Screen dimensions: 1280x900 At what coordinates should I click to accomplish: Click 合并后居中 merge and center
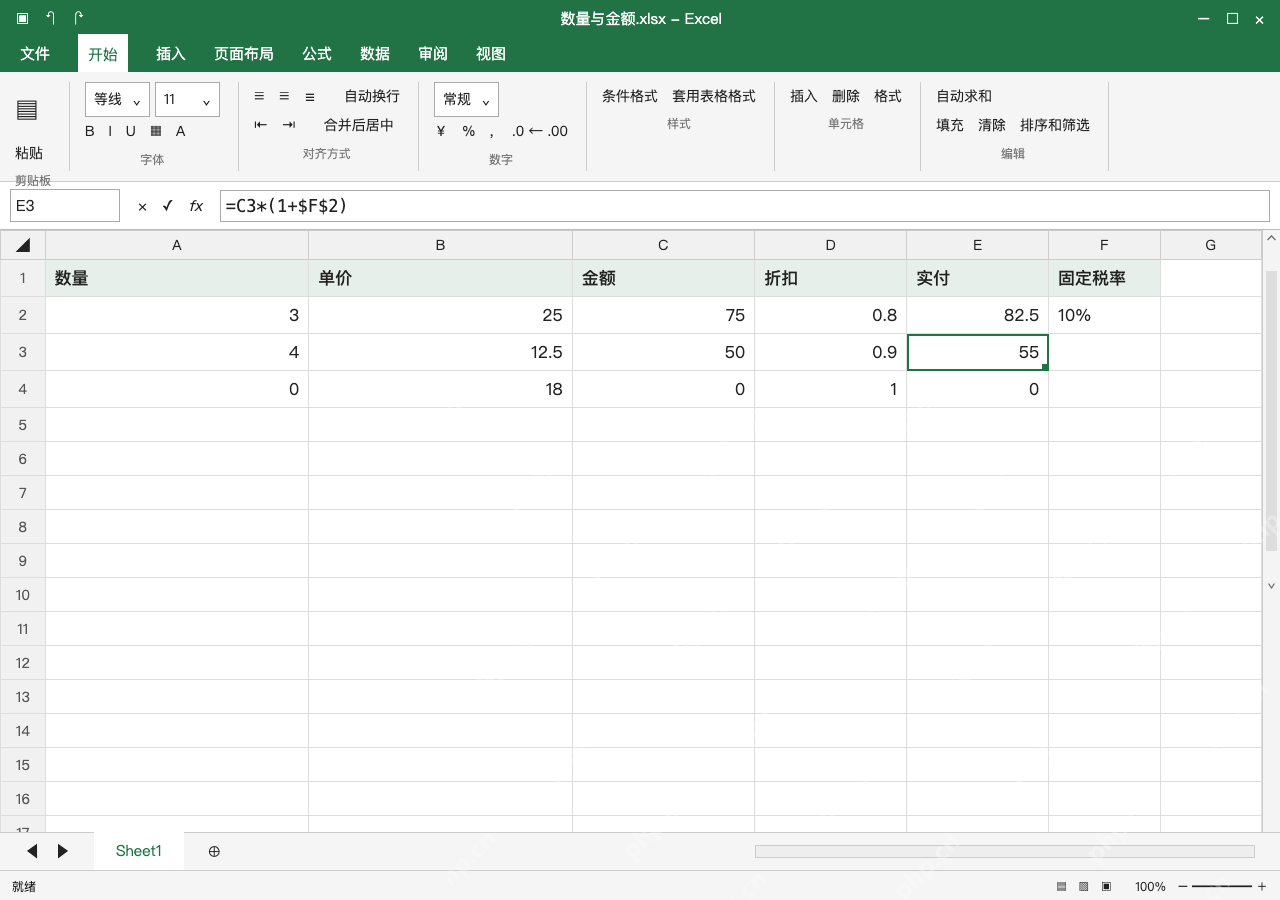(x=359, y=125)
